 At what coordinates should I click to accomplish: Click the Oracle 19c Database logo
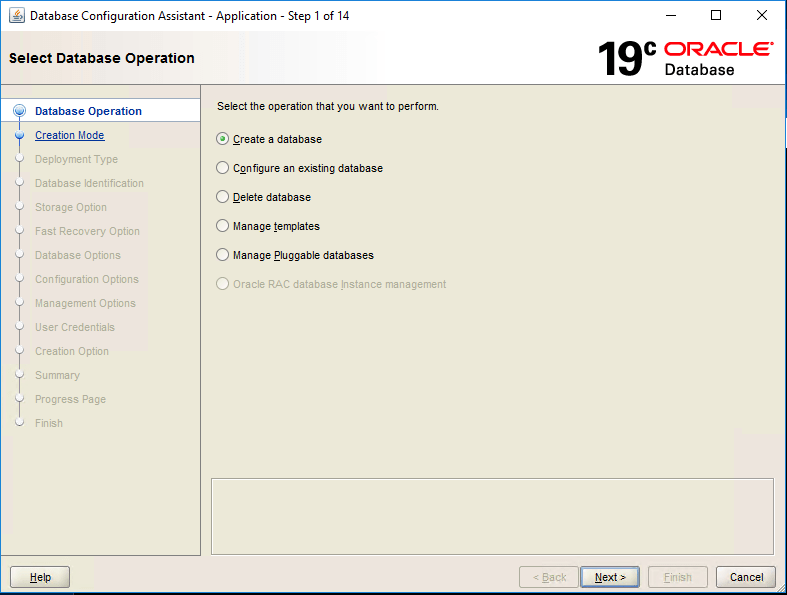pos(685,58)
